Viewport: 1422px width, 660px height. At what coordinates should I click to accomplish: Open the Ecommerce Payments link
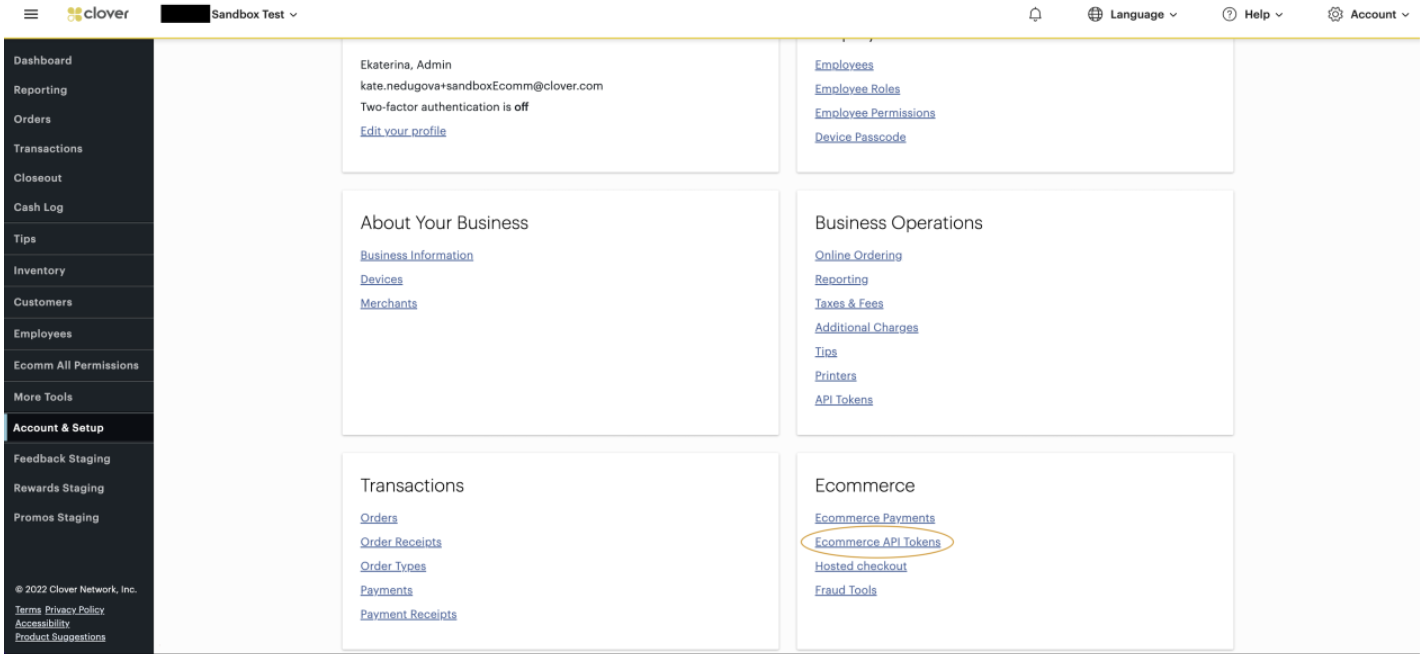875,518
